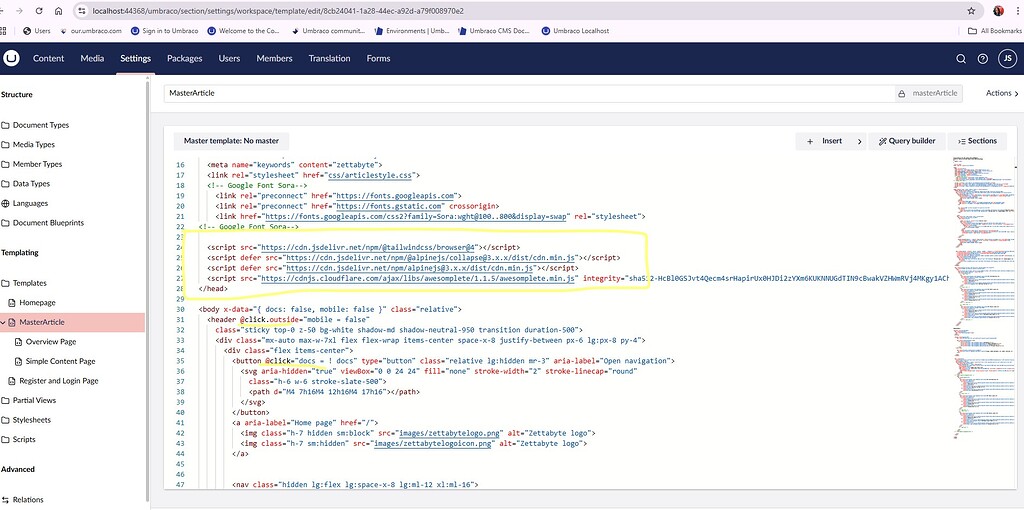Open the Packages section
The width and height of the screenshot is (1024, 510).
click(x=185, y=58)
